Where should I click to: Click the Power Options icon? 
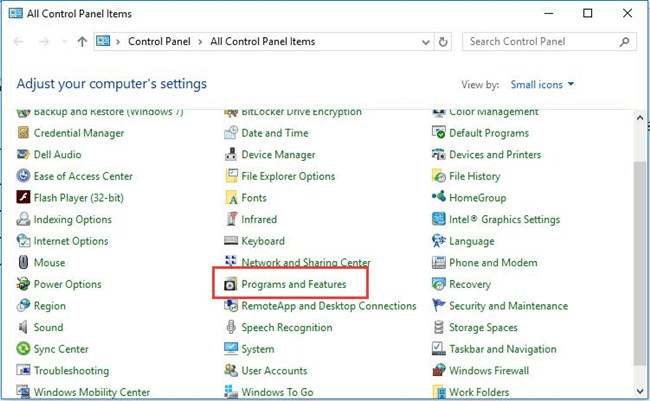point(23,284)
